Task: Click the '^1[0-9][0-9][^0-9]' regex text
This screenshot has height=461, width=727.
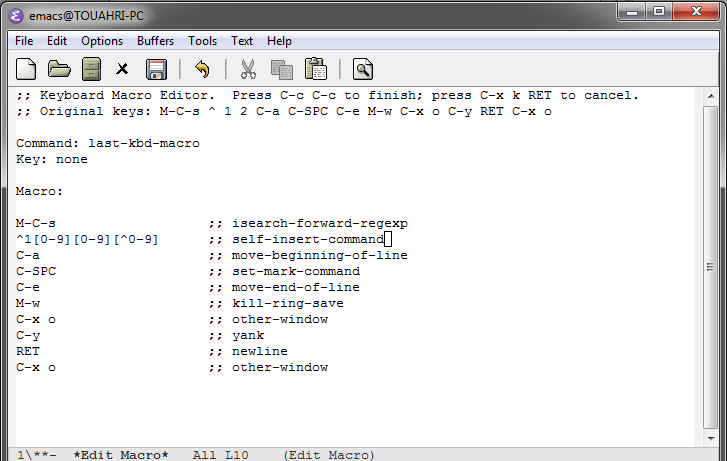Action: tap(87, 240)
